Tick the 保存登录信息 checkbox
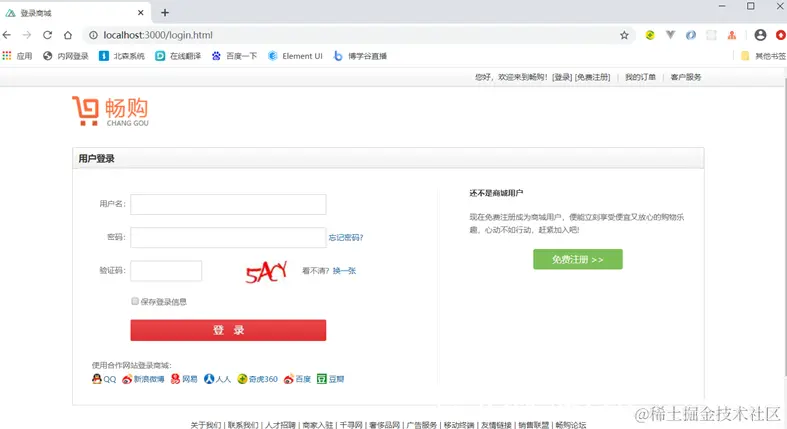This screenshot has height=429, width=787. click(135, 301)
